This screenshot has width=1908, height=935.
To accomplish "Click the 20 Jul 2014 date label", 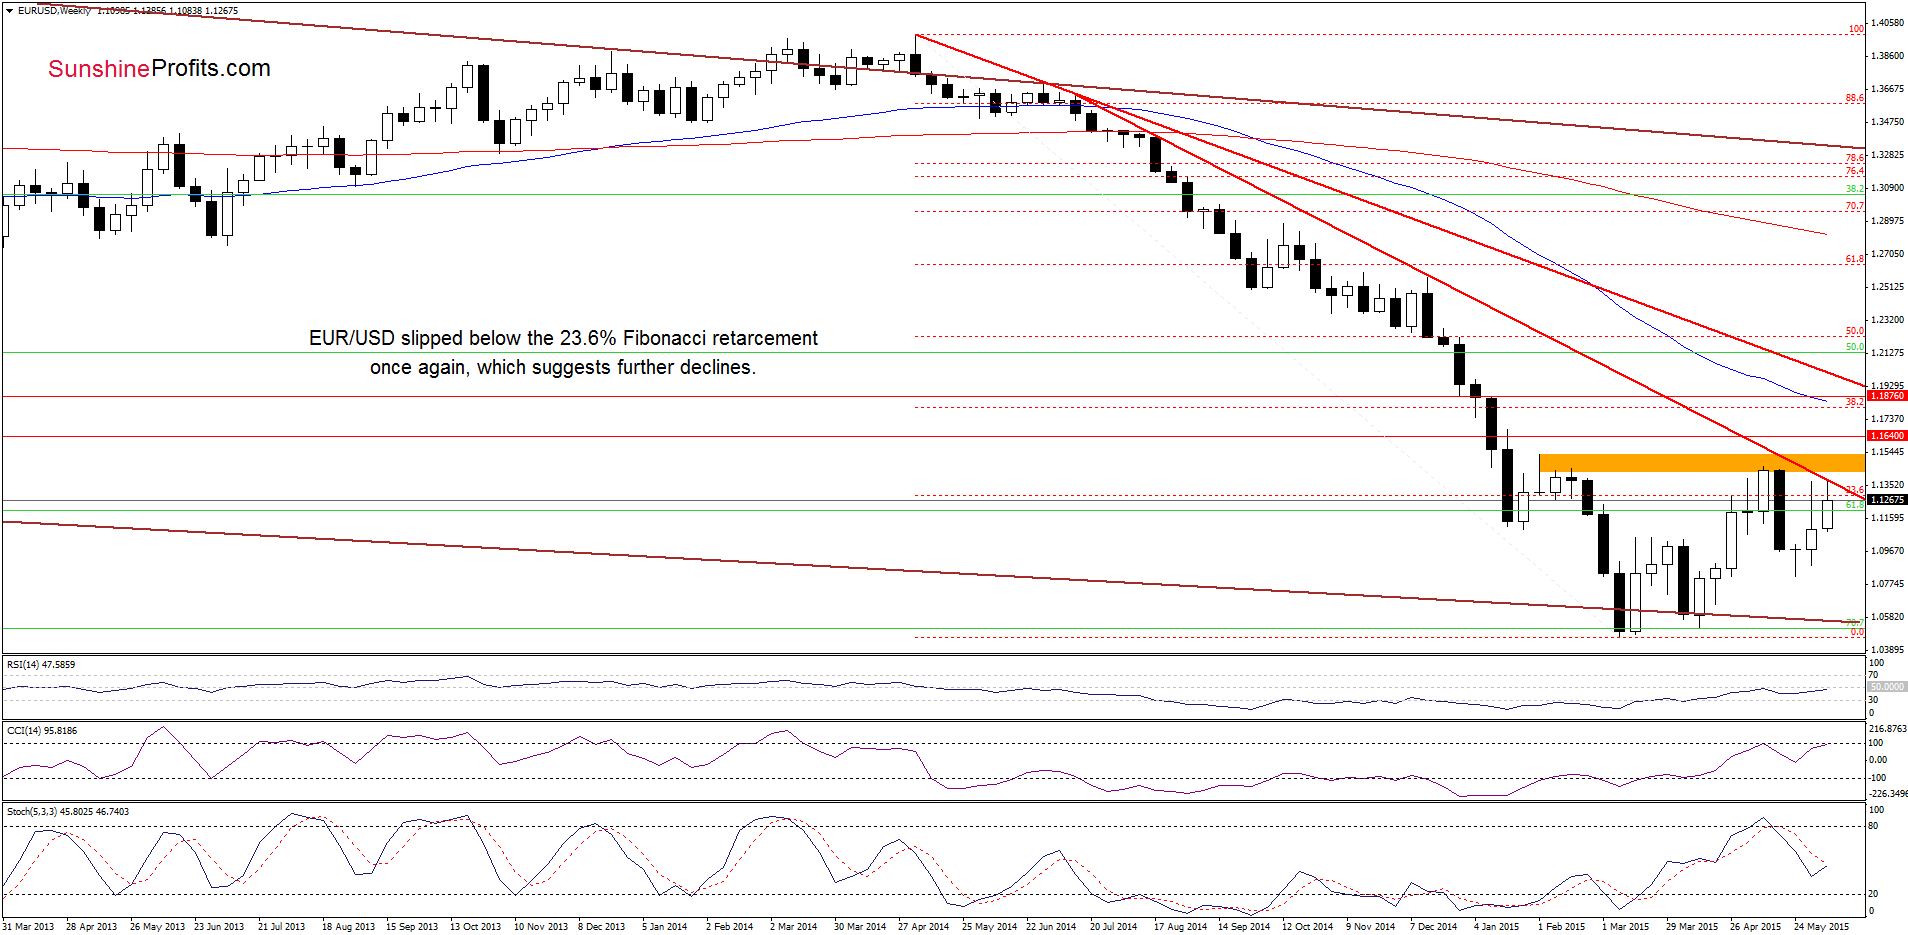I will (x=1113, y=927).
